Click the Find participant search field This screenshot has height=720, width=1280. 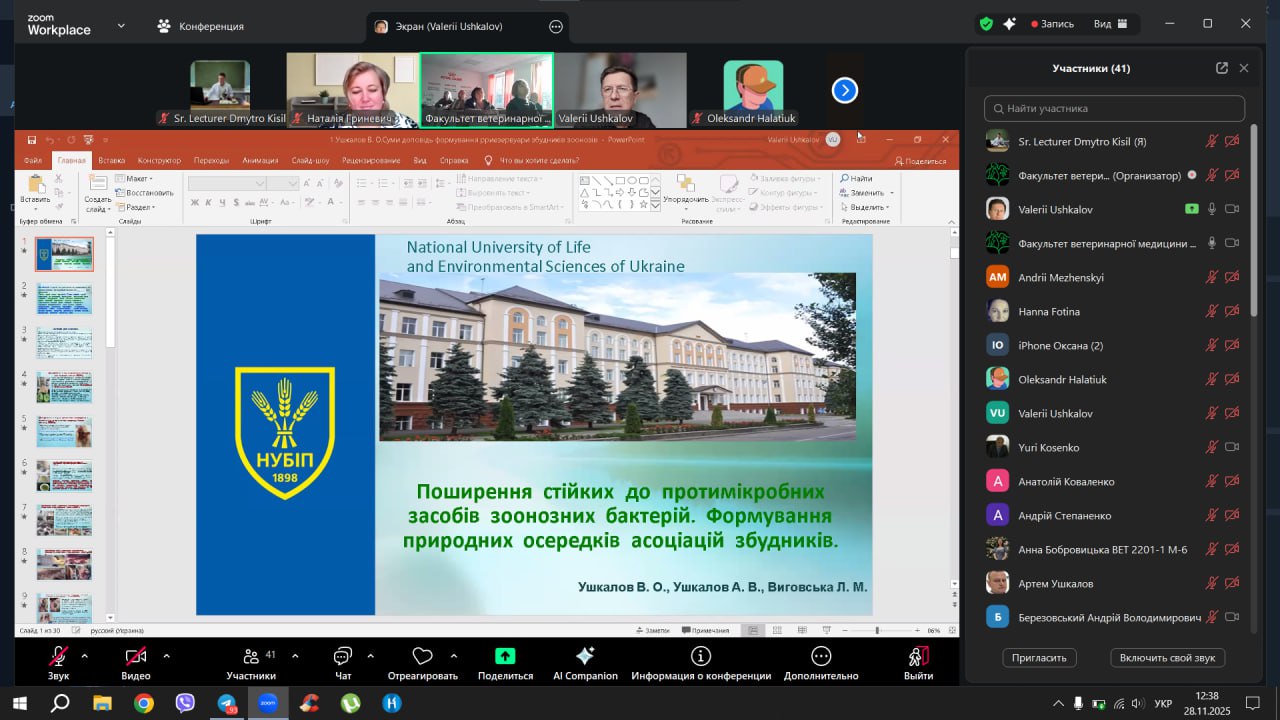[1114, 108]
